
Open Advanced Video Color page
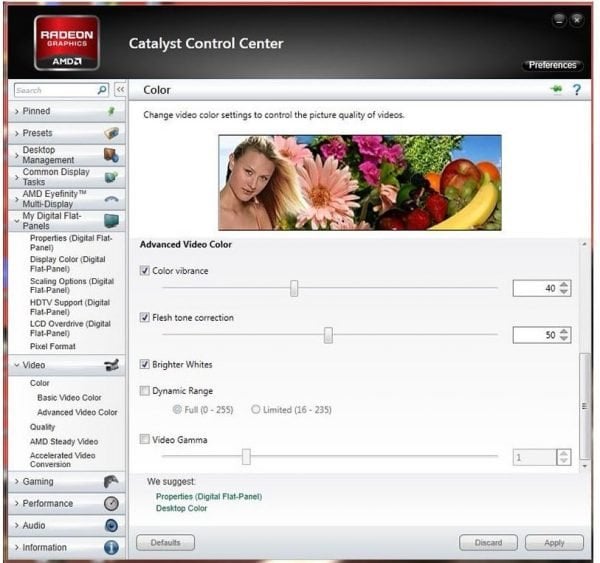77,412
